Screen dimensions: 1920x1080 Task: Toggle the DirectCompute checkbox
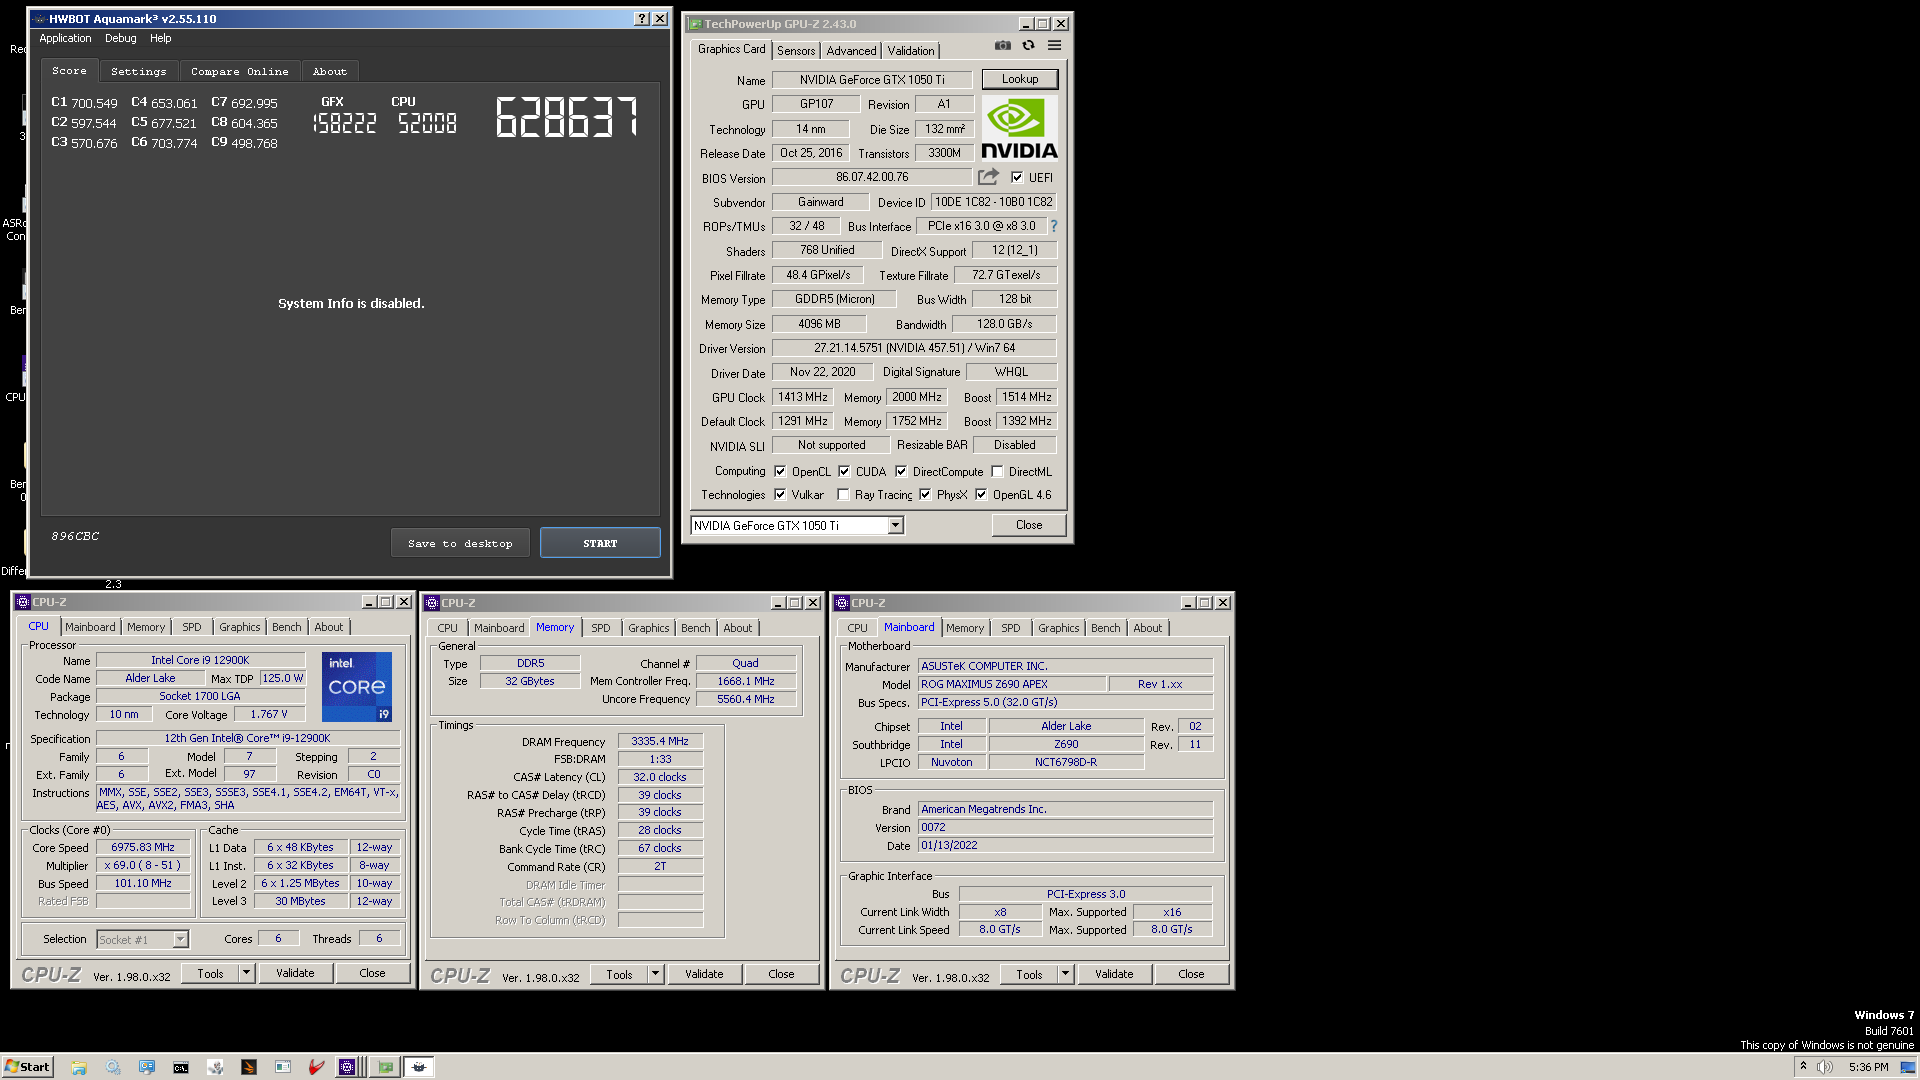coord(901,472)
